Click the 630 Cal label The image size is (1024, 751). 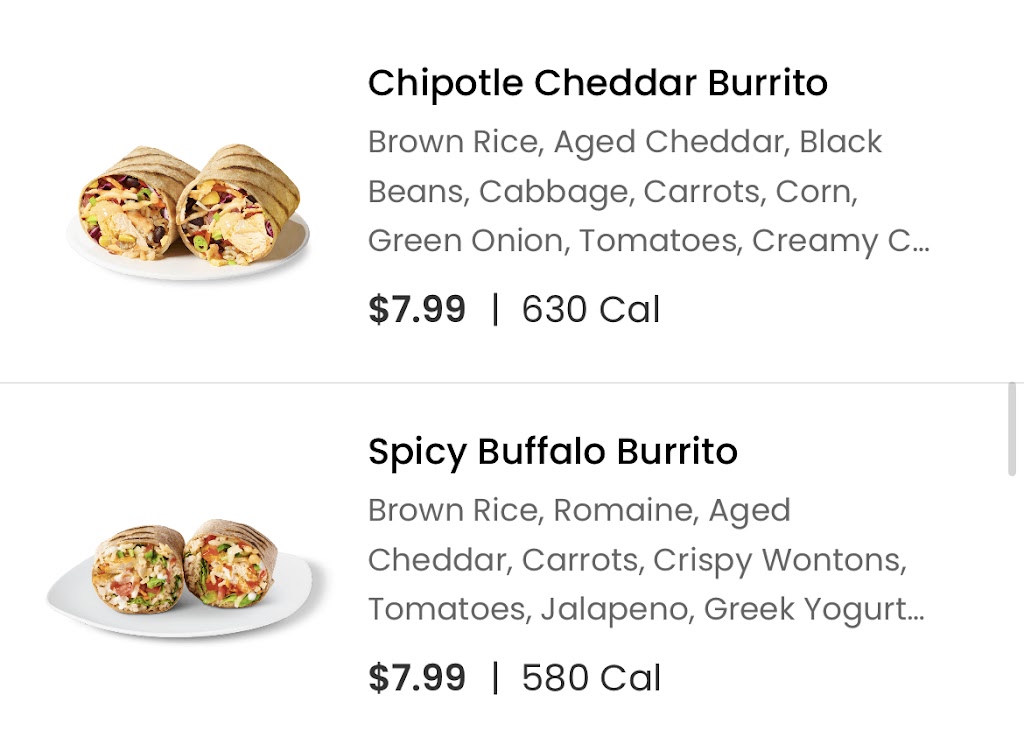tap(590, 309)
